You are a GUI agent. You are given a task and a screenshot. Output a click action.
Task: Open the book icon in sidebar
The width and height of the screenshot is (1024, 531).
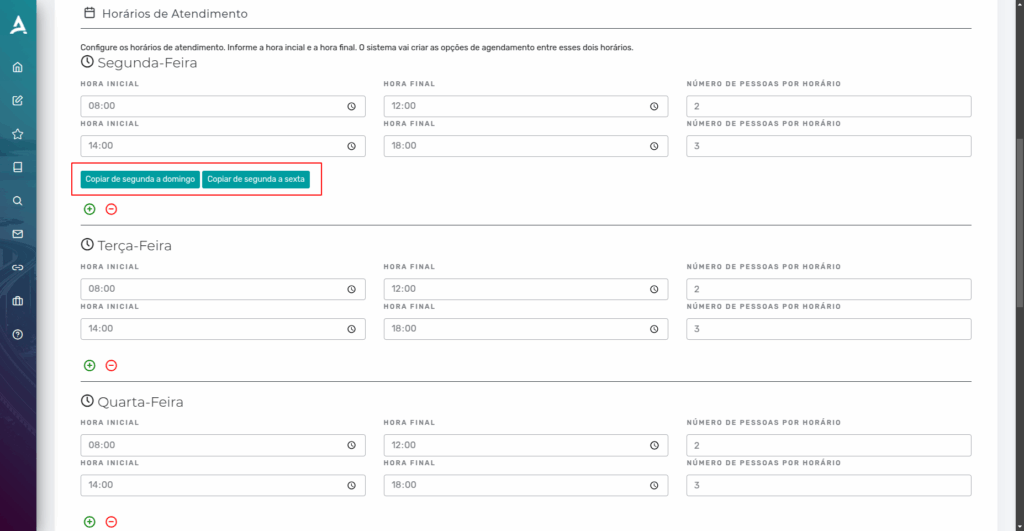click(18, 167)
